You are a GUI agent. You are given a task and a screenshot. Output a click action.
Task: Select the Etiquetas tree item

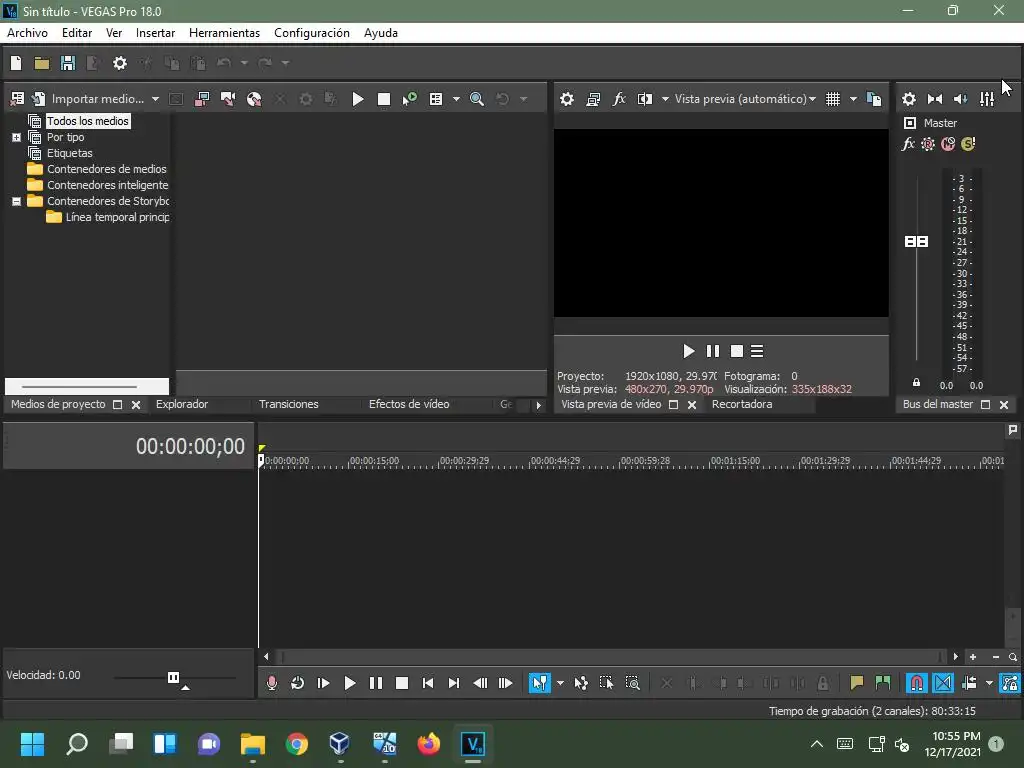(x=69, y=153)
